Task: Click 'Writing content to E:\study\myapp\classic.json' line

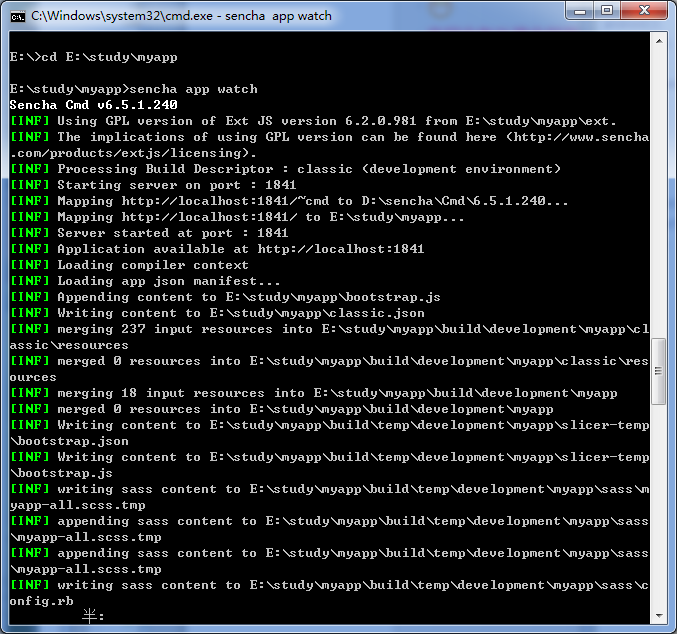Action: tap(217, 313)
